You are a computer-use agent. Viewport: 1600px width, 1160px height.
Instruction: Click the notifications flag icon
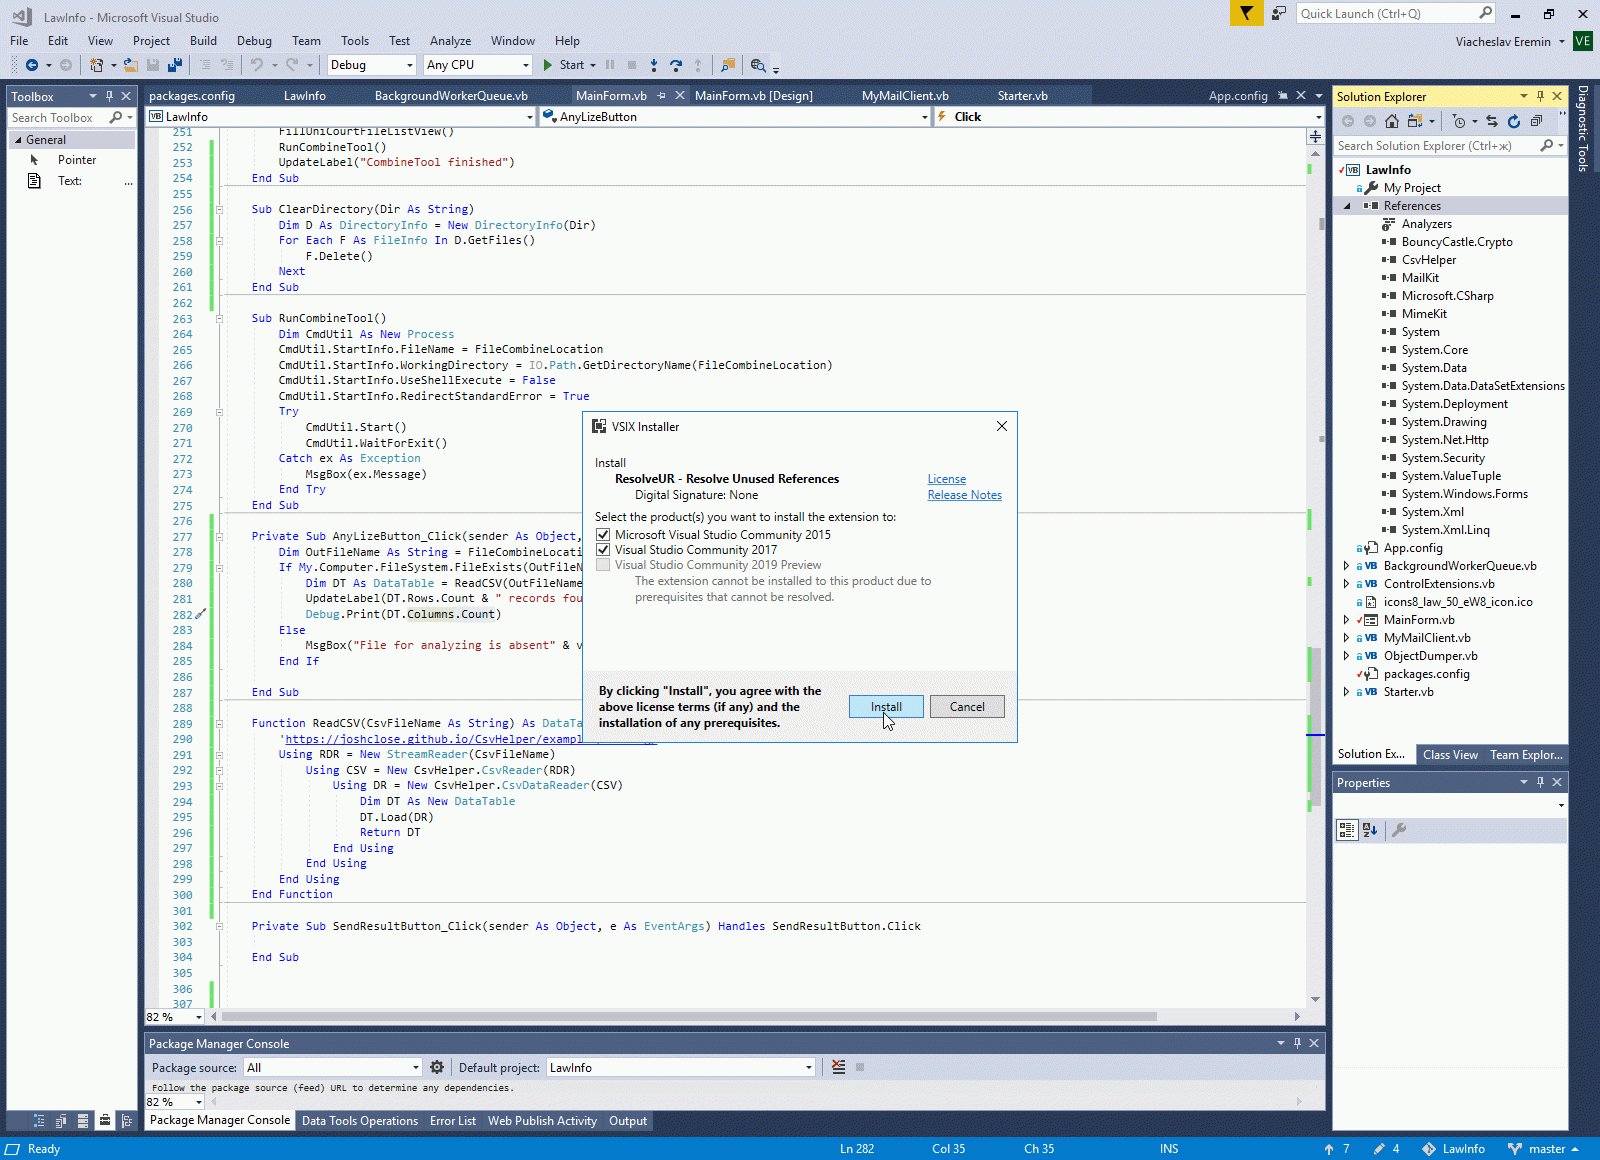click(x=1246, y=13)
